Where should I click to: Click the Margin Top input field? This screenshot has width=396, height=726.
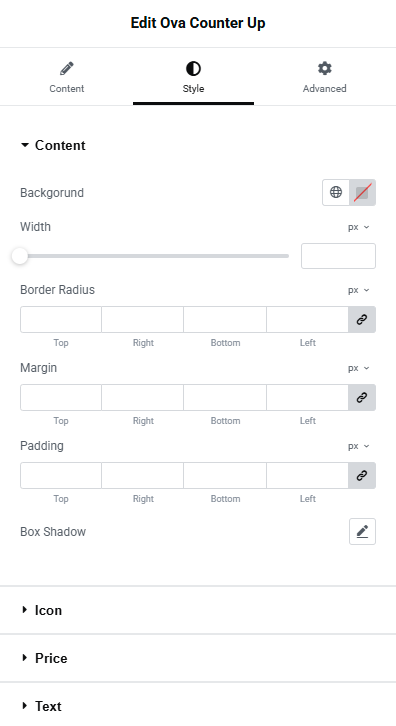(x=61, y=397)
